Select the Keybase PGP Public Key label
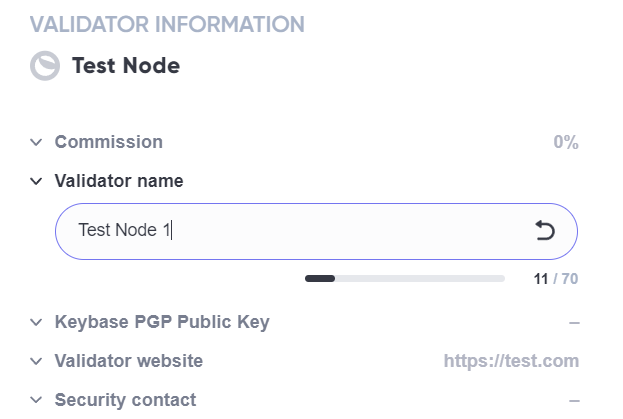623x419 pixels. click(x=162, y=322)
